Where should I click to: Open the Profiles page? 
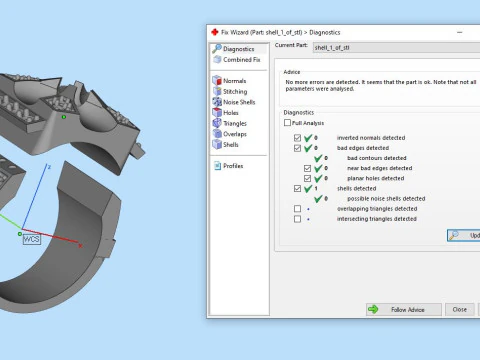tap(232, 166)
